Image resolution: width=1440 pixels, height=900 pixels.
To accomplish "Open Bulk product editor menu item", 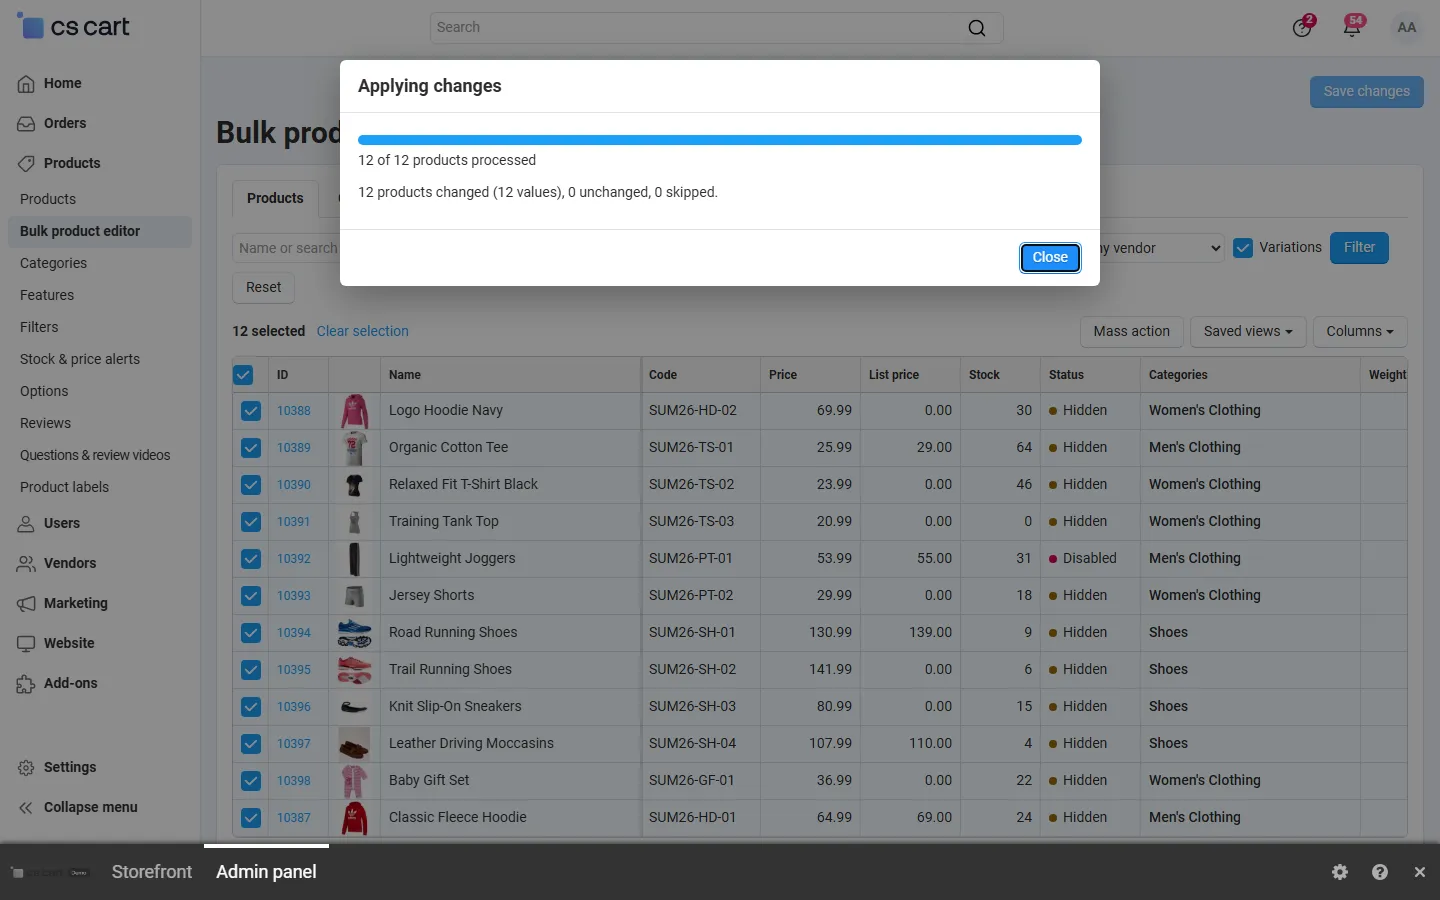I will click(x=98, y=232).
